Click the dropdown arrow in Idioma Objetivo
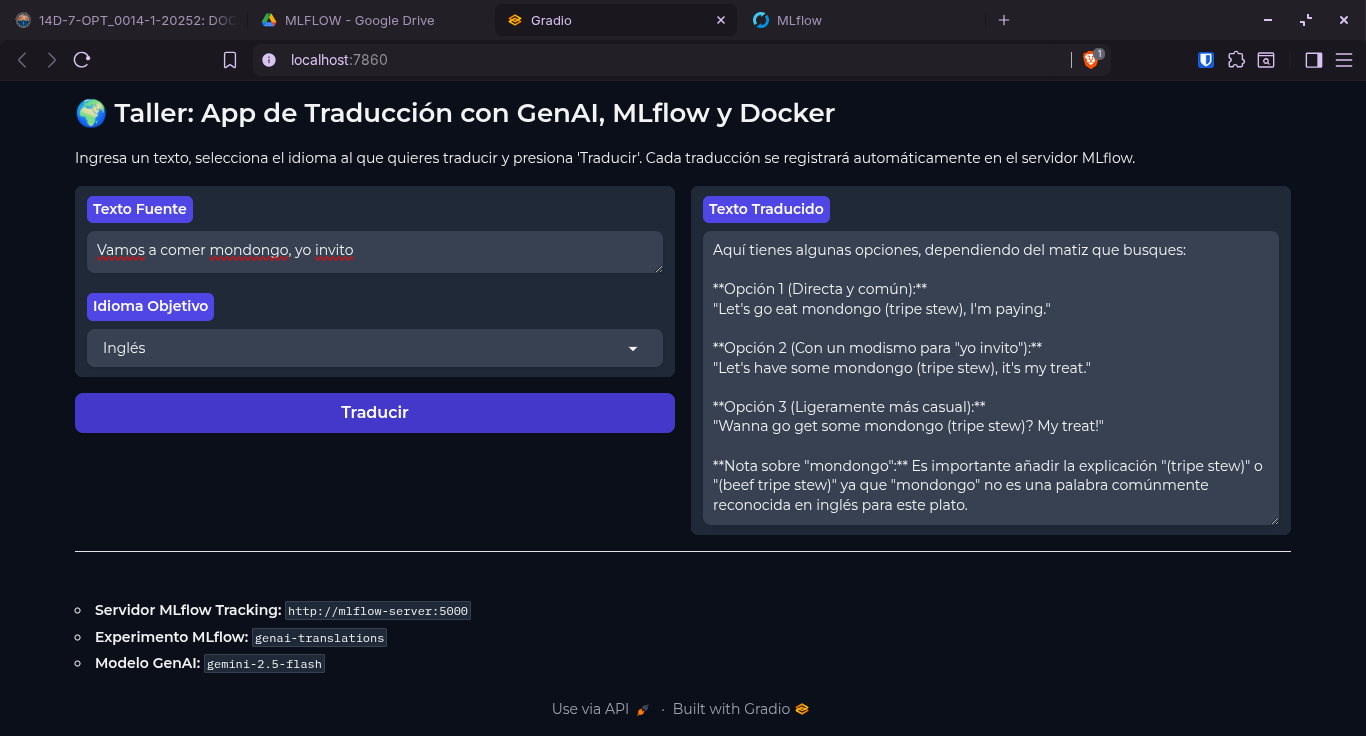 click(633, 348)
